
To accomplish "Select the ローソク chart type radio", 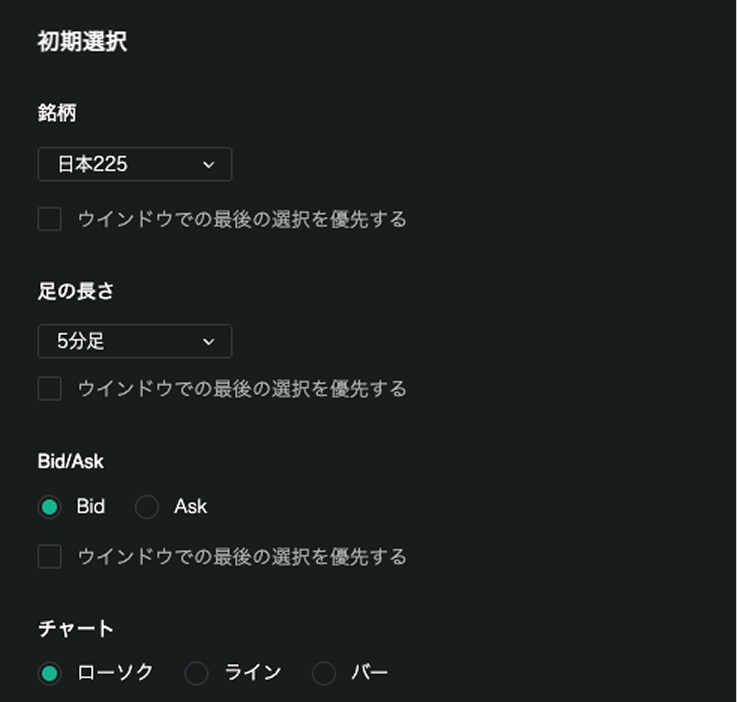I will tap(50, 673).
